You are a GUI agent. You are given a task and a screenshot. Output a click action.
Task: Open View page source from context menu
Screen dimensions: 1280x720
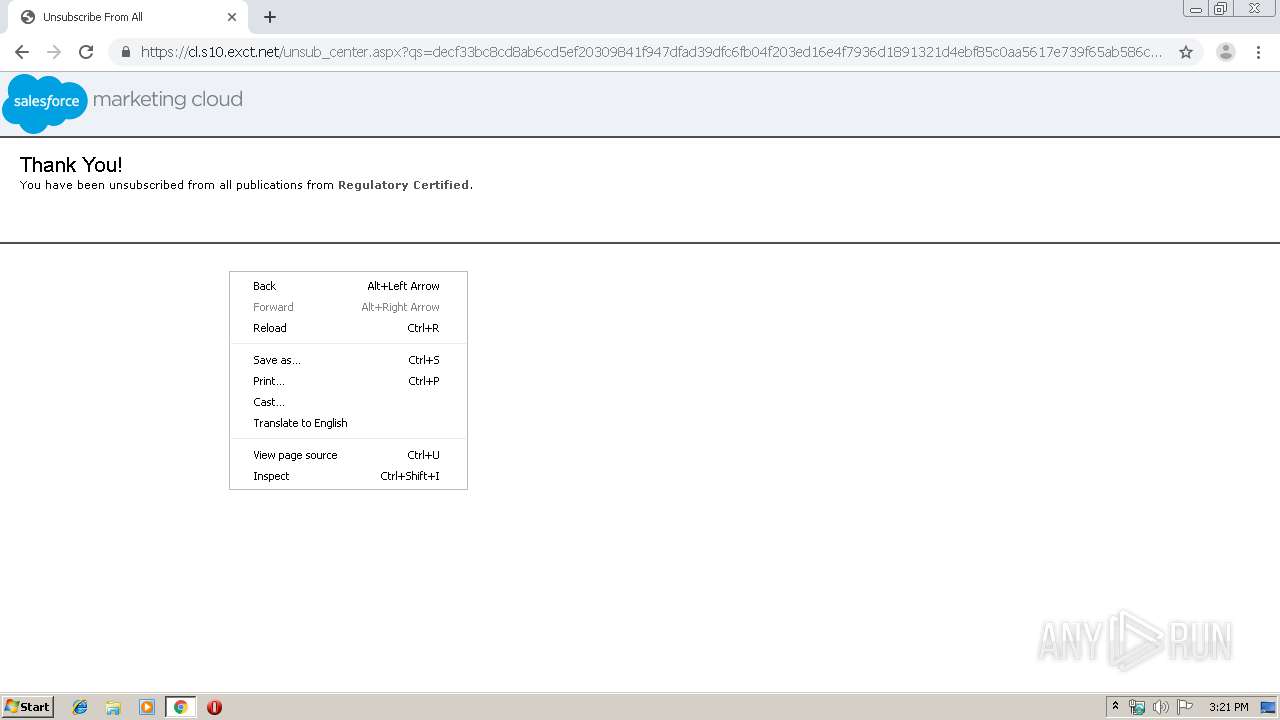point(348,455)
